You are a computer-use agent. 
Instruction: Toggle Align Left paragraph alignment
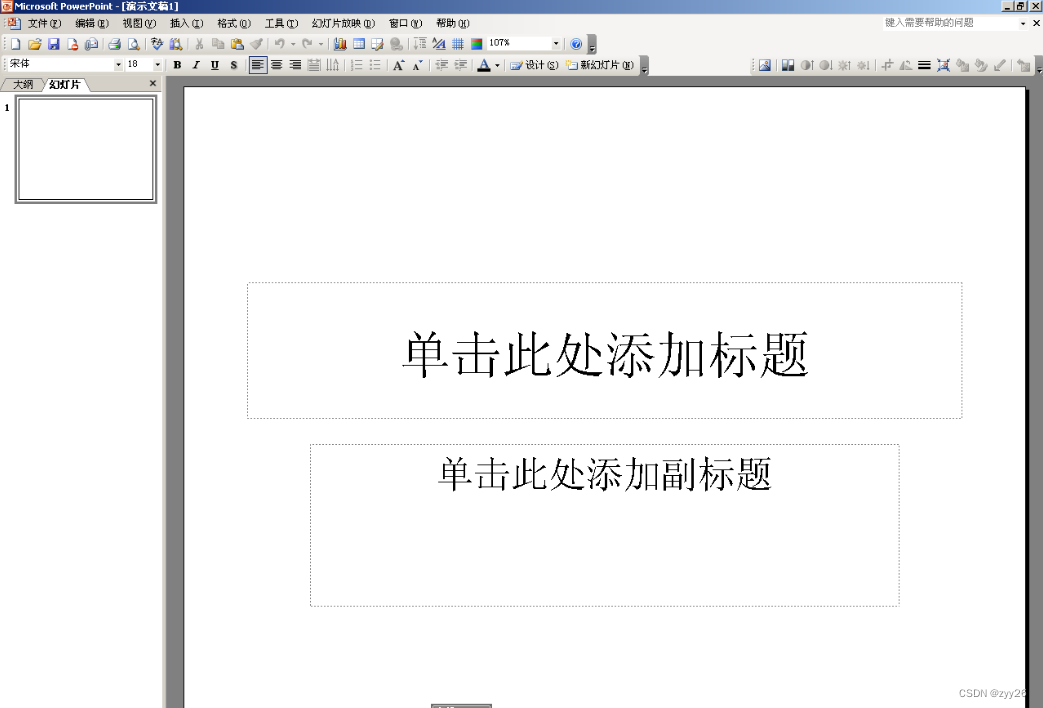[258, 65]
